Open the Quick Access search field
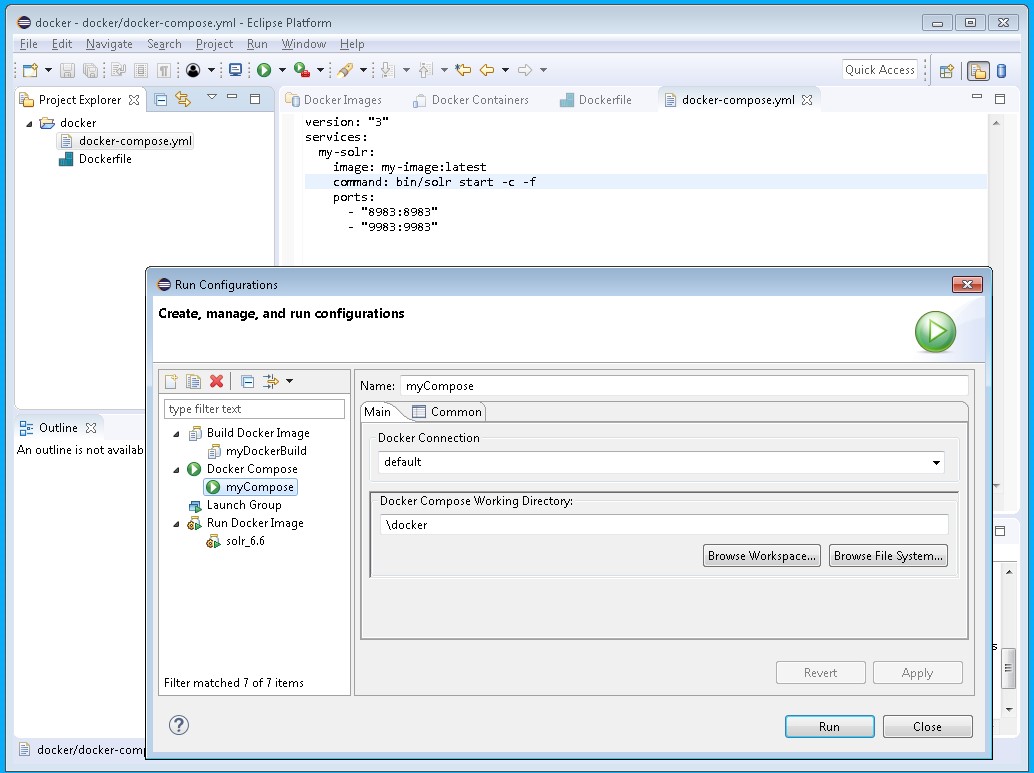Viewport: 1034px width, 773px height. pyautogui.click(x=879, y=70)
